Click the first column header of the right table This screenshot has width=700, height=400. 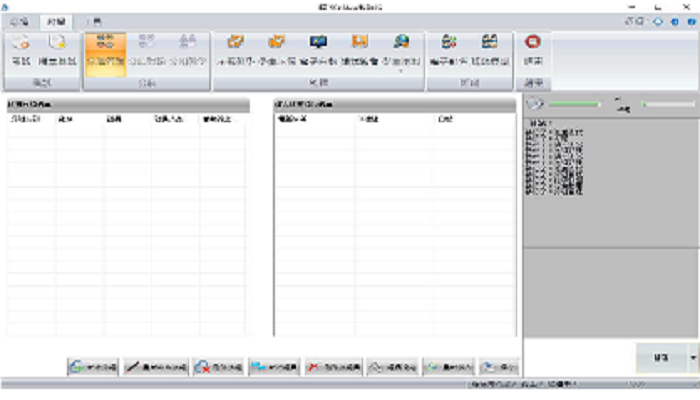(x=314, y=118)
